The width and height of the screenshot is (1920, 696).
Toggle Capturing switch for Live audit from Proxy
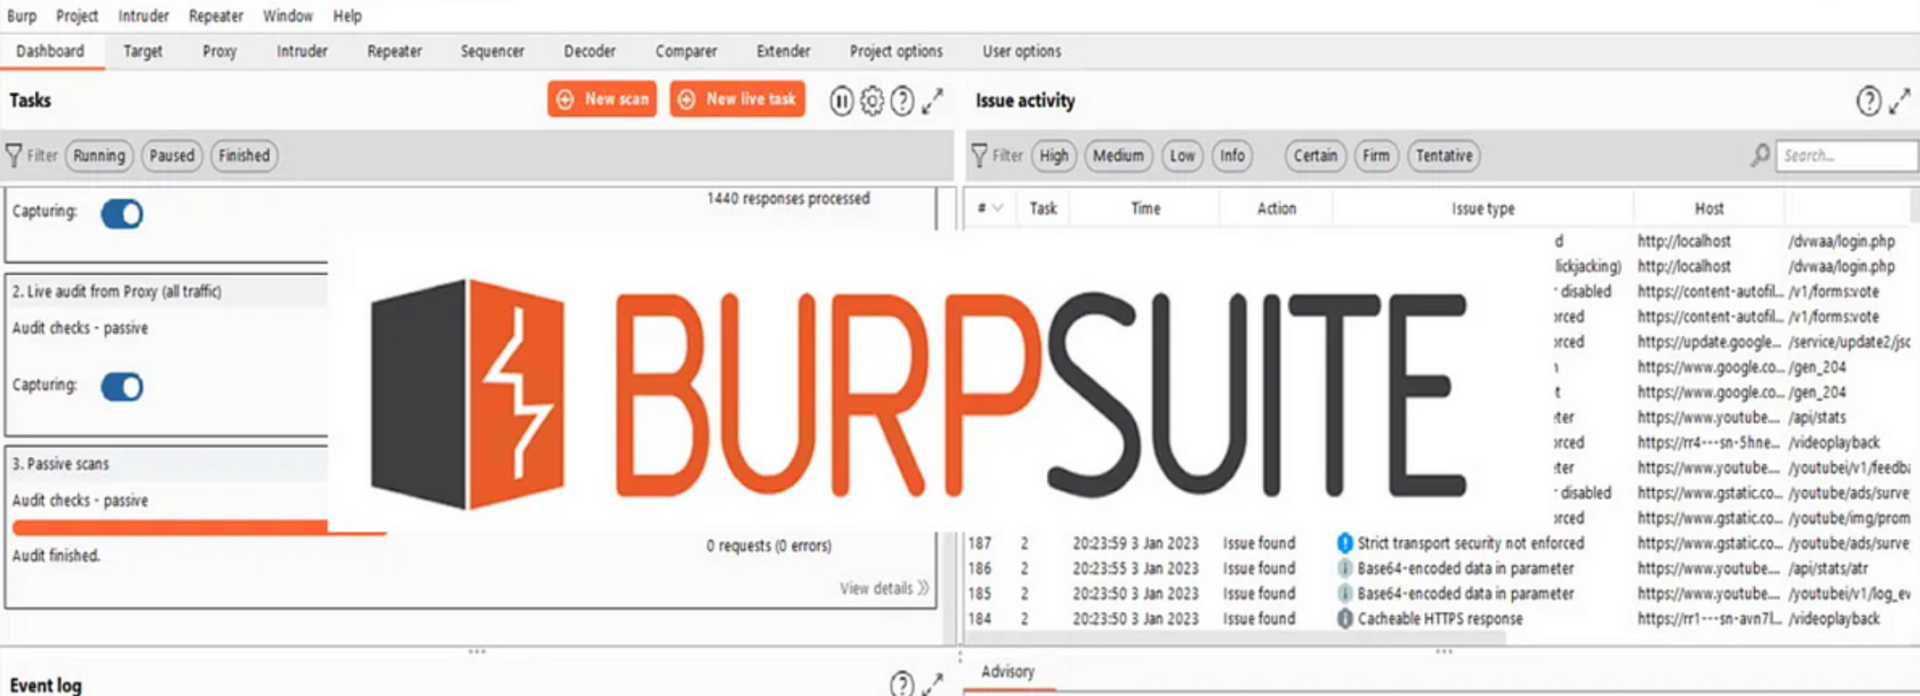point(122,386)
